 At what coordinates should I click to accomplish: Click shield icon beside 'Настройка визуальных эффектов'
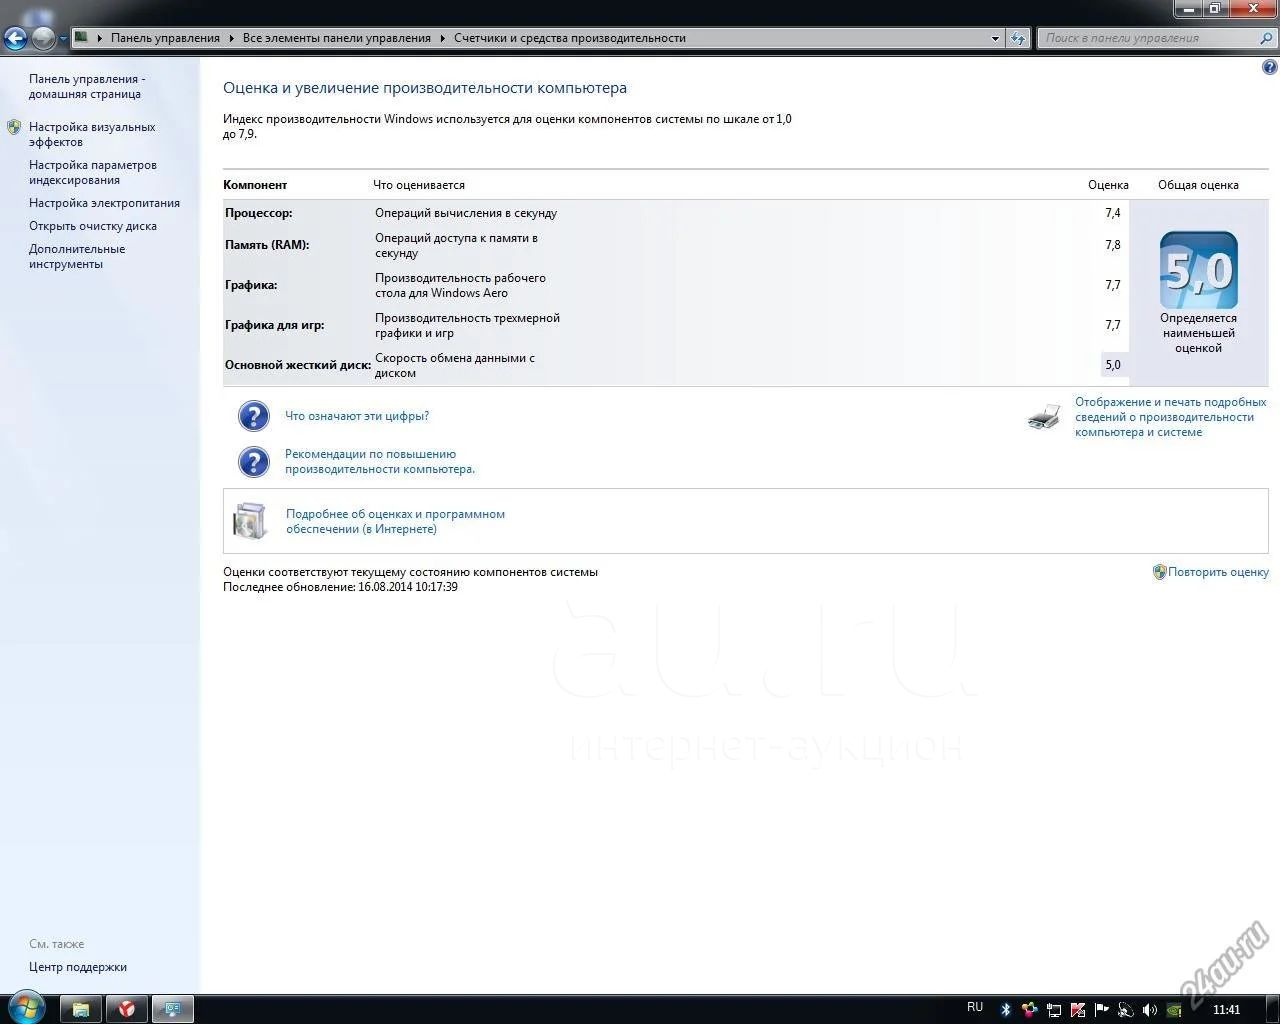click(x=14, y=127)
